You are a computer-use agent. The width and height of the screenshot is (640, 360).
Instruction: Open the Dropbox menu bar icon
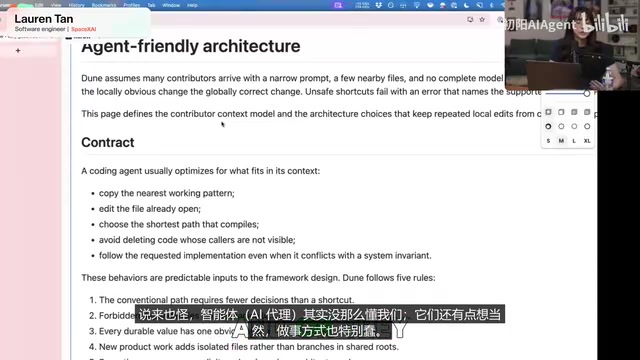[x=379, y=5]
